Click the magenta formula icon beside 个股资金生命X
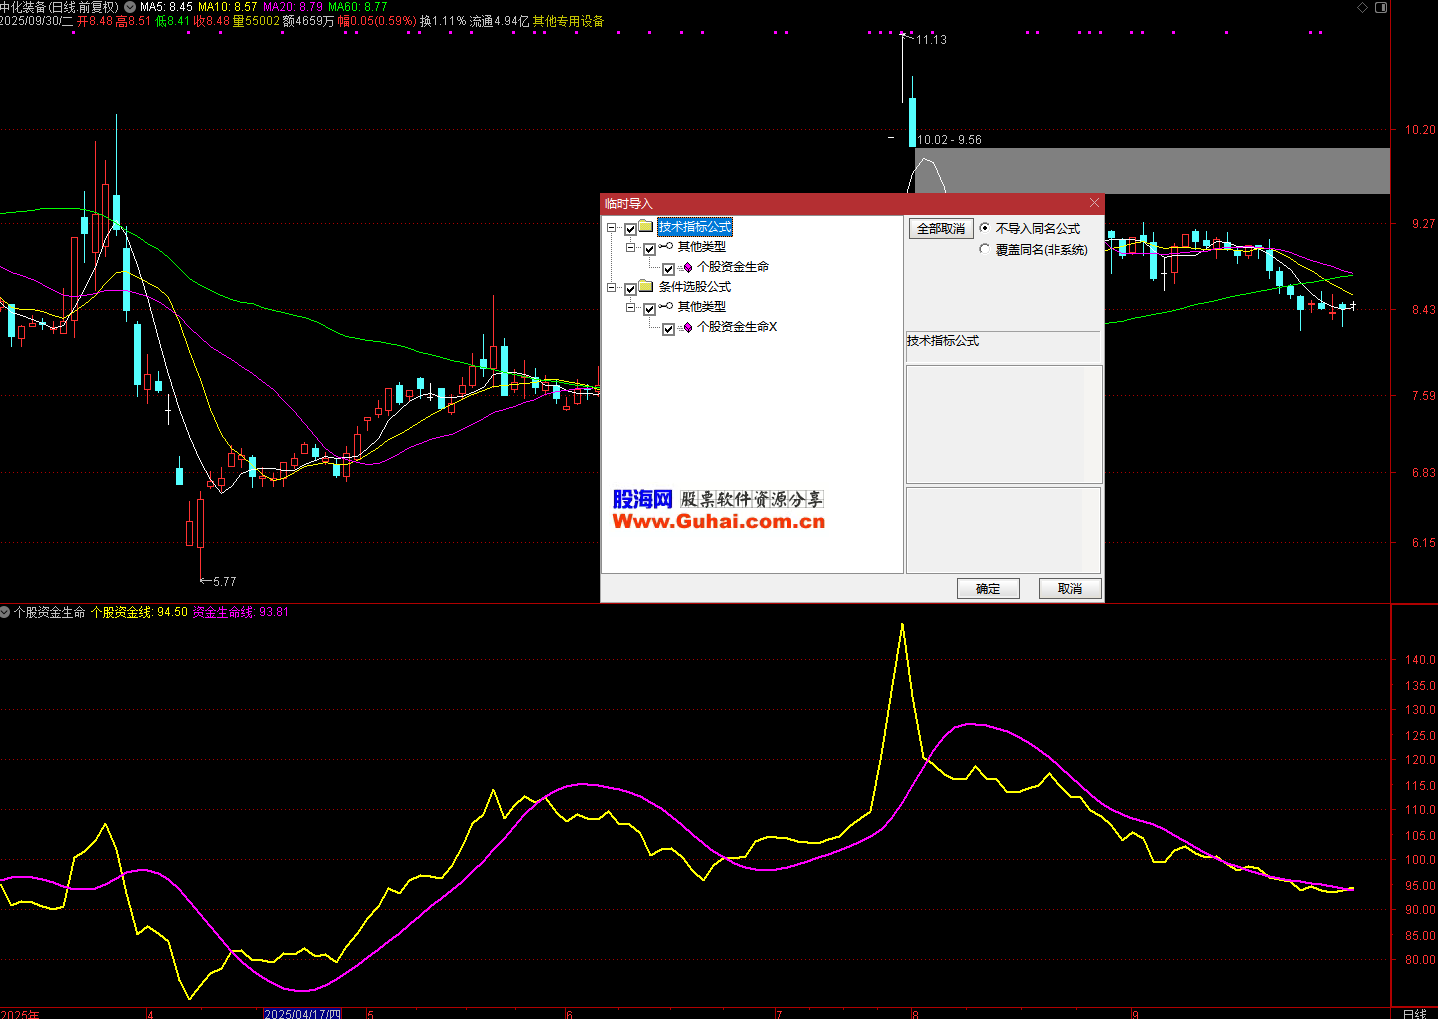1438x1019 pixels. 687,328
